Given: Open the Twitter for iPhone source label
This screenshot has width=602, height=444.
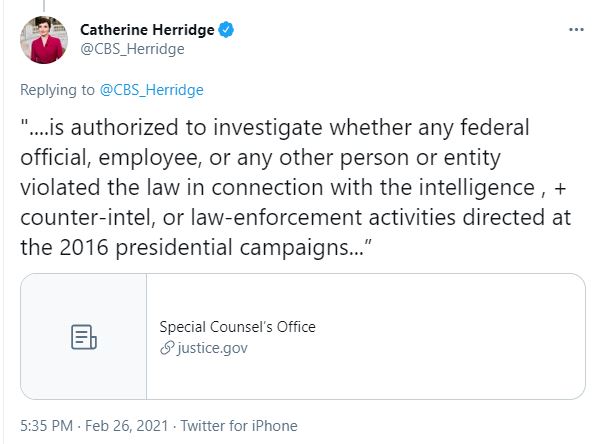Looking at the screenshot, I should pyautogui.click(x=239, y=426).
